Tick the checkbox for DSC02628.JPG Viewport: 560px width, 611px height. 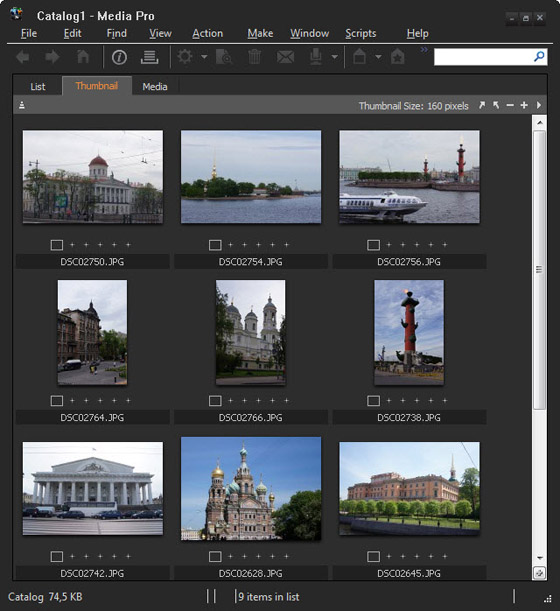click(215, 557)
